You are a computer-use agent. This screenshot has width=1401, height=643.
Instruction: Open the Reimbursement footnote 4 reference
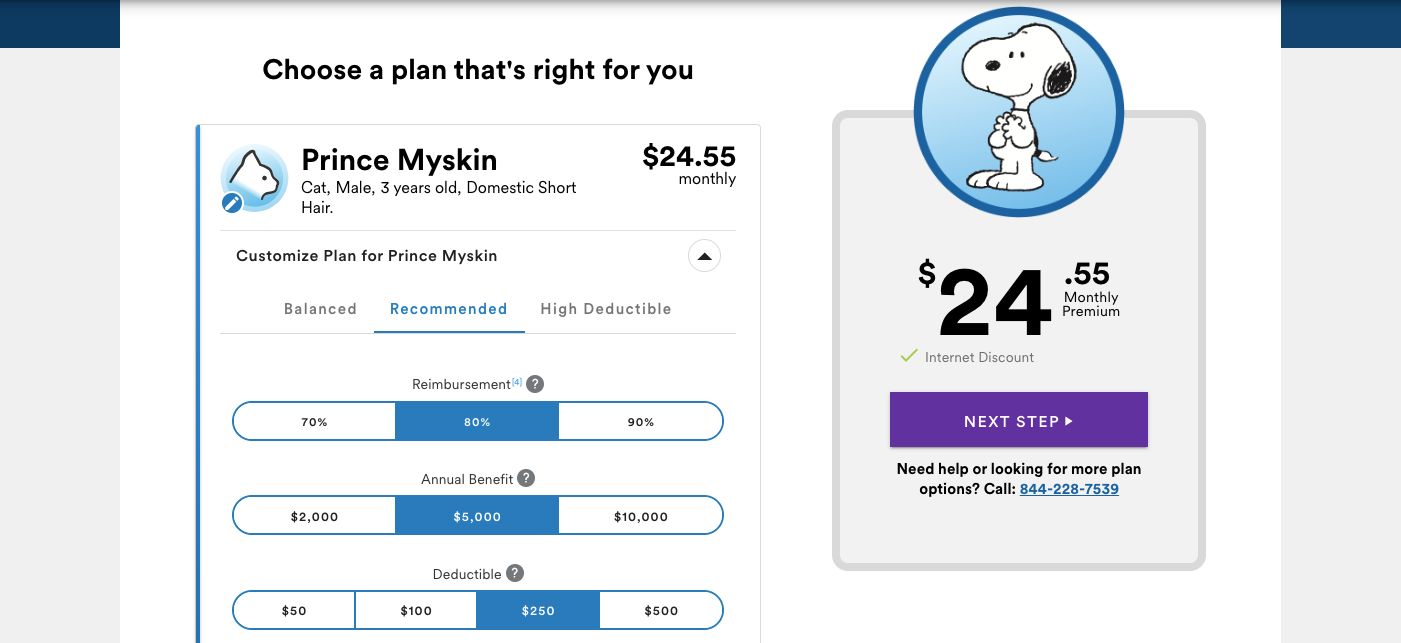517,382
